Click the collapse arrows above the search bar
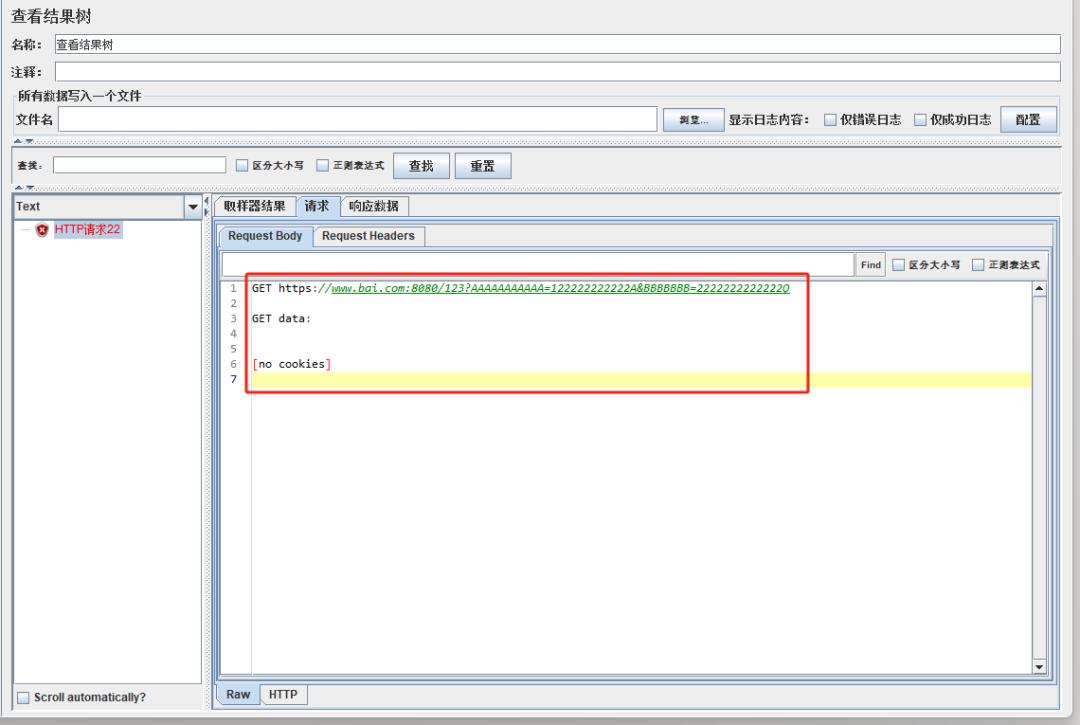 24,141
